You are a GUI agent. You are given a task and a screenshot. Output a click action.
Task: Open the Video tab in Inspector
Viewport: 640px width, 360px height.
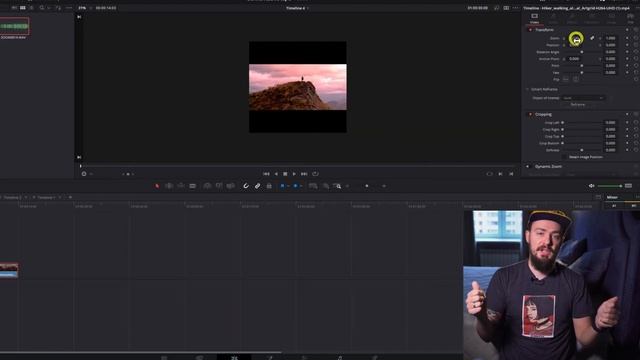point(534,18)
